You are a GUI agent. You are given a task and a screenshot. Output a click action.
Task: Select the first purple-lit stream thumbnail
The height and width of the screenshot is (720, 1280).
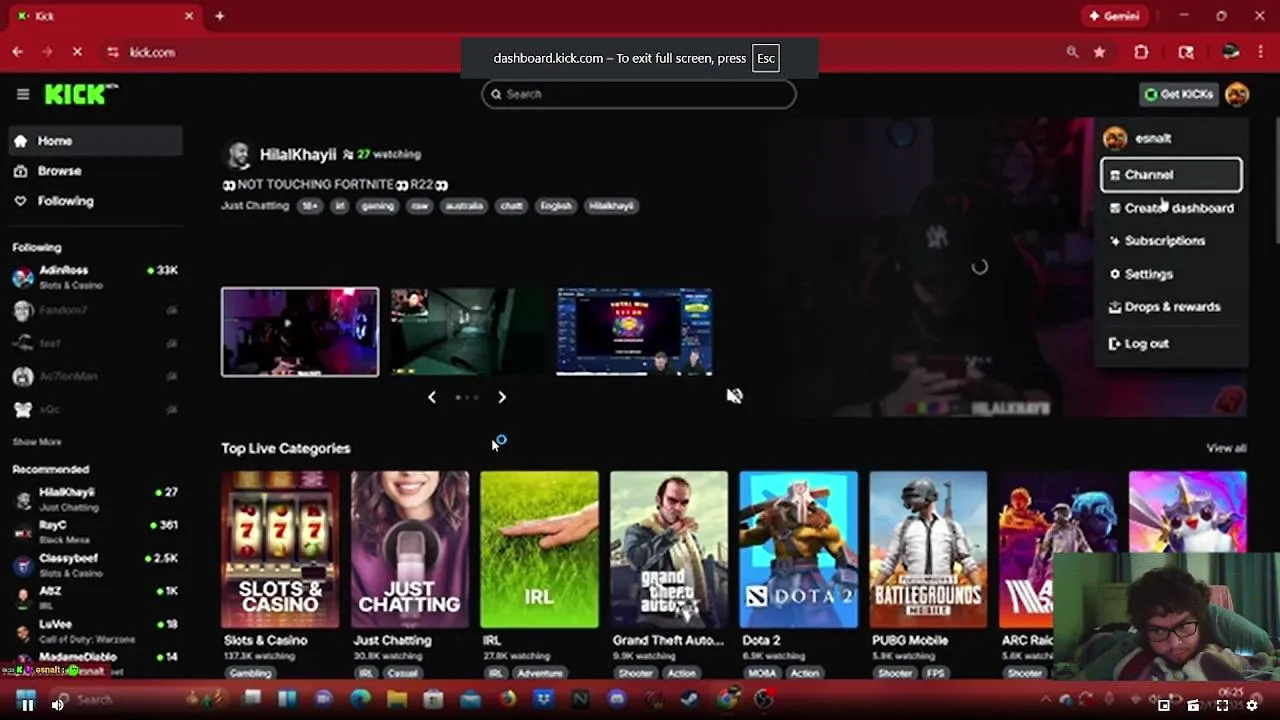300,332
